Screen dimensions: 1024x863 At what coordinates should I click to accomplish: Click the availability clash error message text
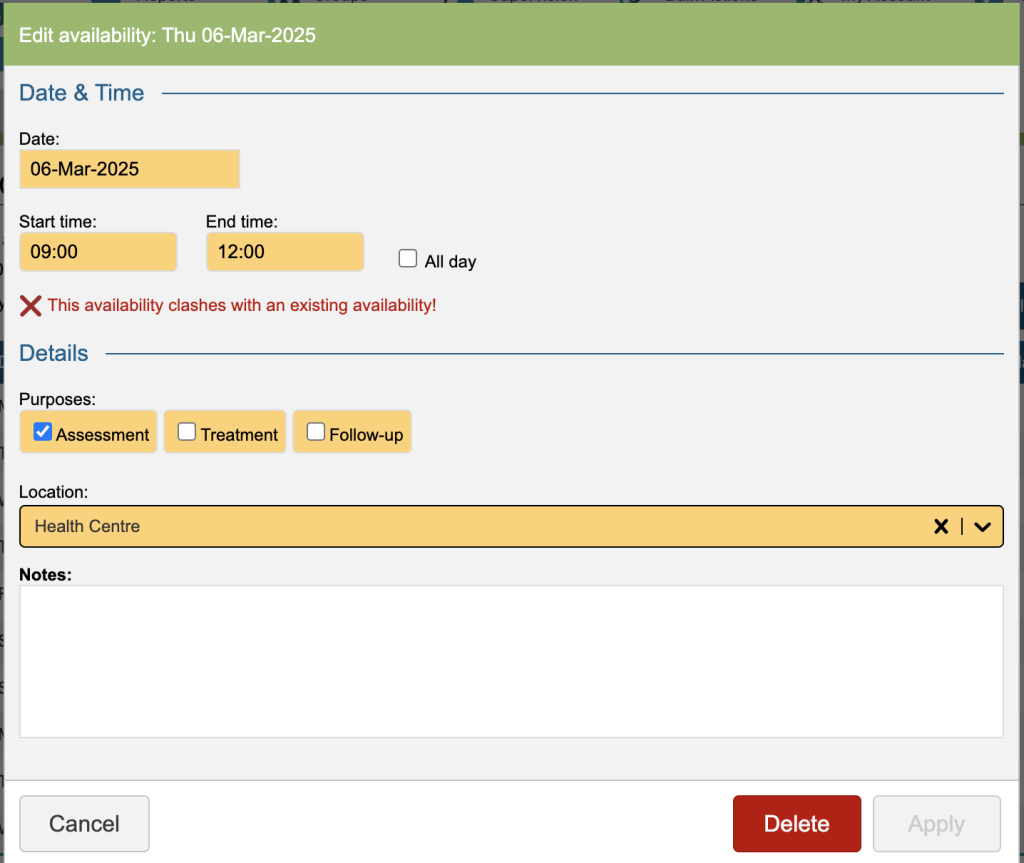tap(242, 306)
